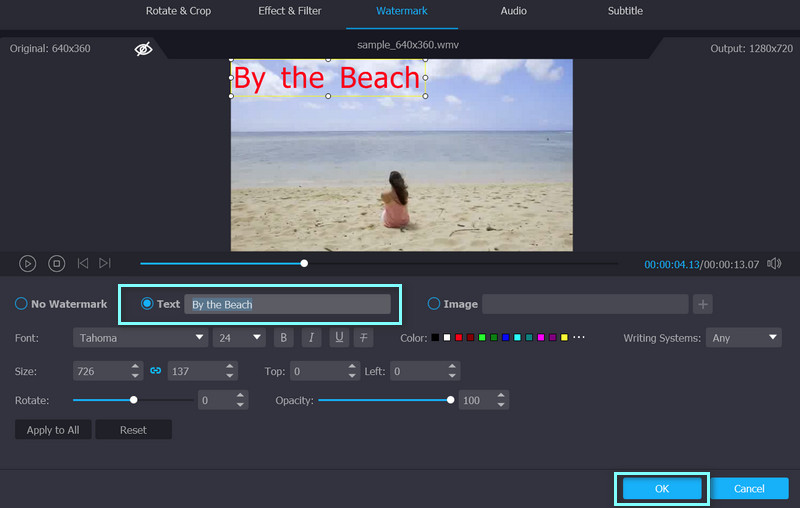Select the Image watermark option
The height and width of the screenshot is (508, 800).
pos(435,304)
